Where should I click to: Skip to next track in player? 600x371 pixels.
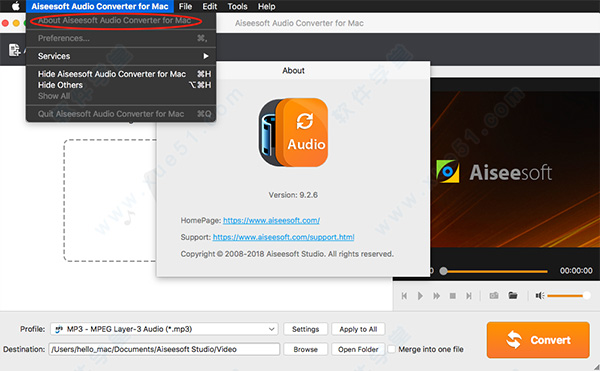(x=468, y=296)
